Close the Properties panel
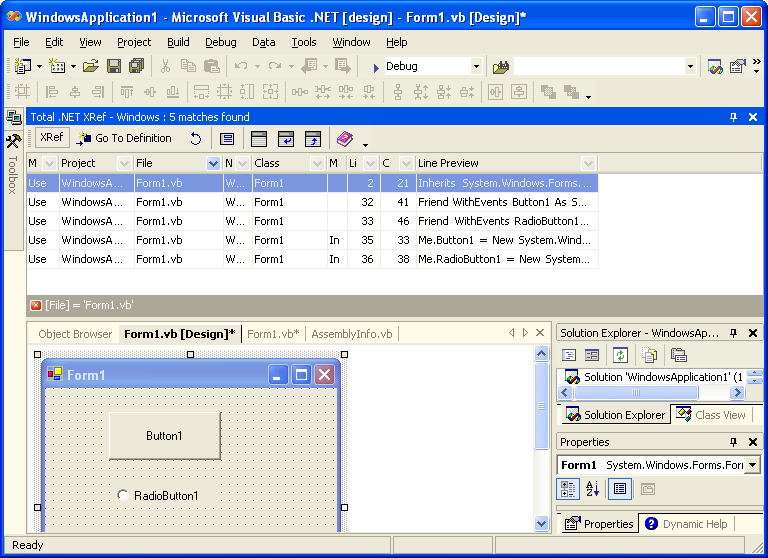 [753, 442]
